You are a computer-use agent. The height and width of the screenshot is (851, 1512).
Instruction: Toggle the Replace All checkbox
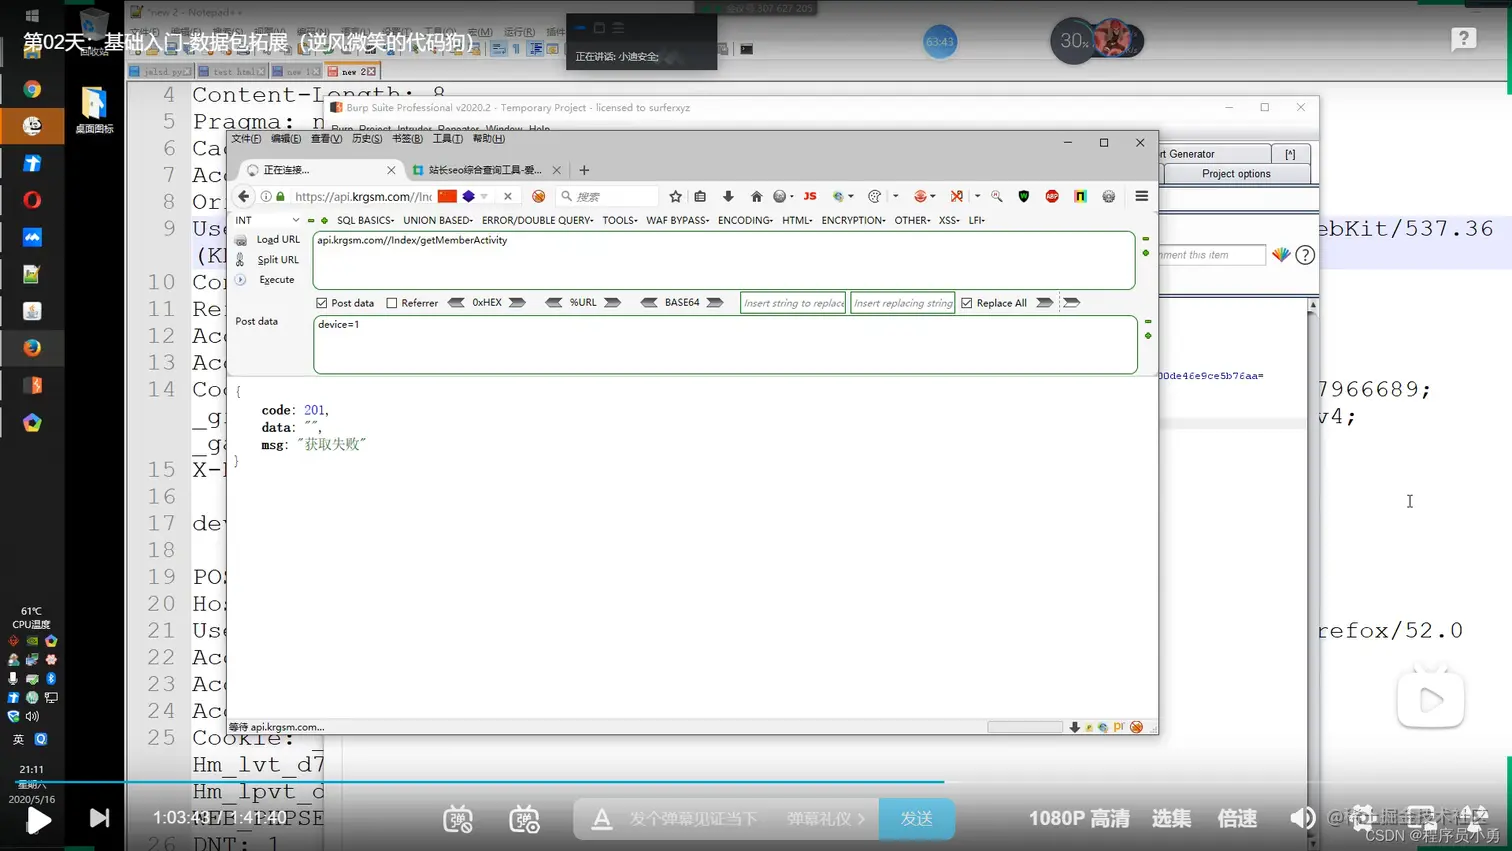(967, 303)
